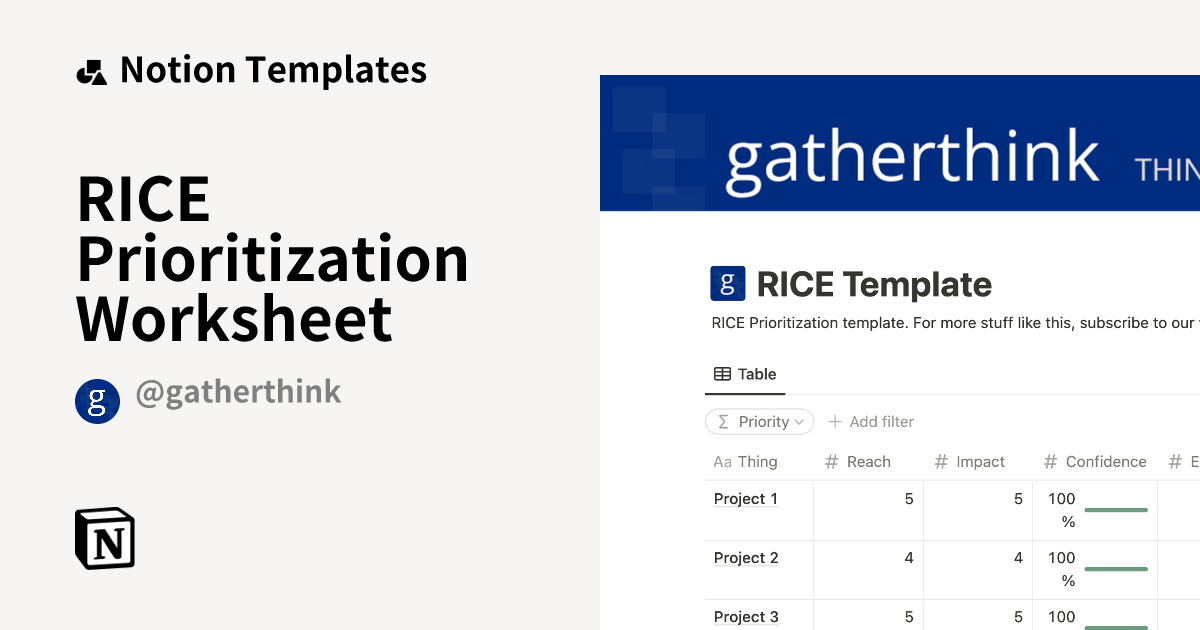Open the Priority aggregation dropdown
This screenshot has width=1200, height=630.
(759, 421)
